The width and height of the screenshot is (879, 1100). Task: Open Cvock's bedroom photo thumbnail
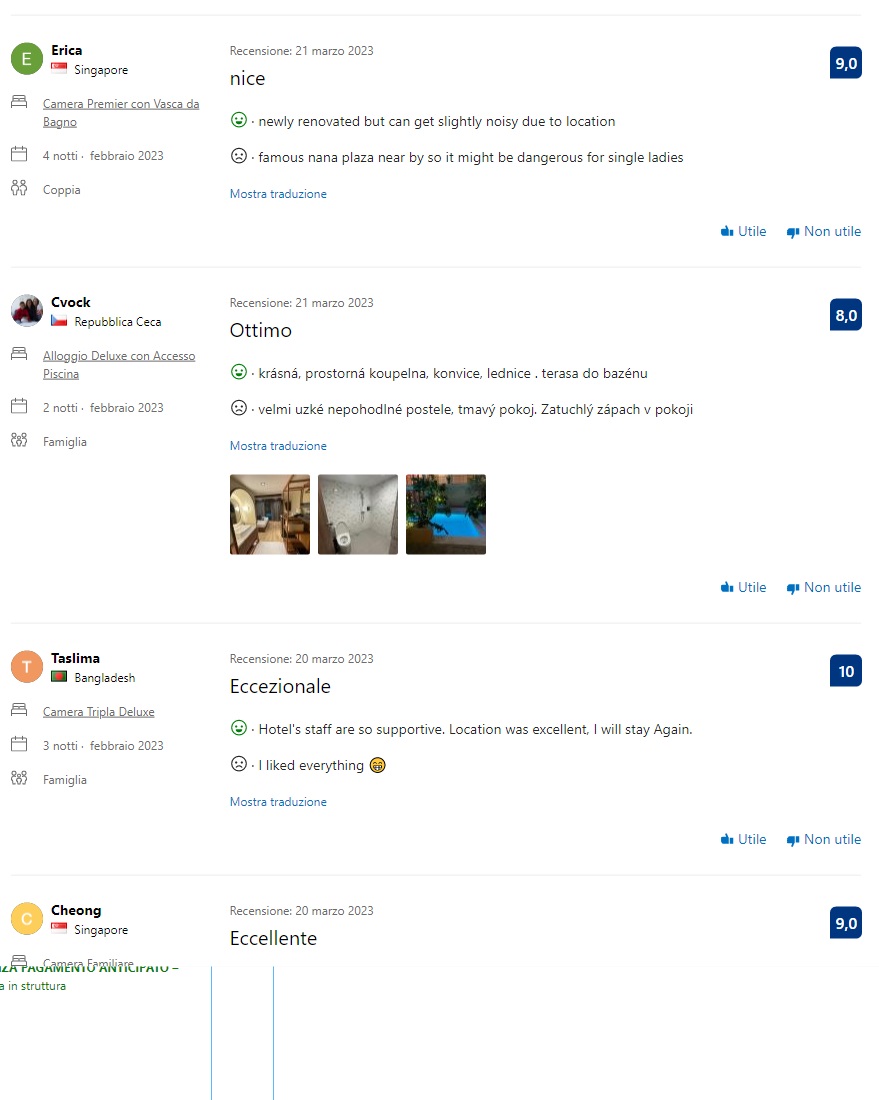click(269, 514)
